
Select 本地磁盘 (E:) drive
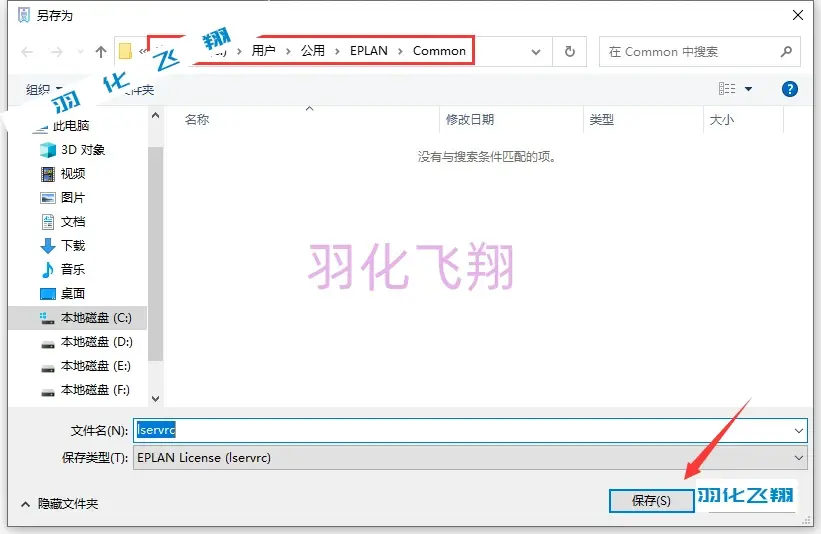(96, 366)
